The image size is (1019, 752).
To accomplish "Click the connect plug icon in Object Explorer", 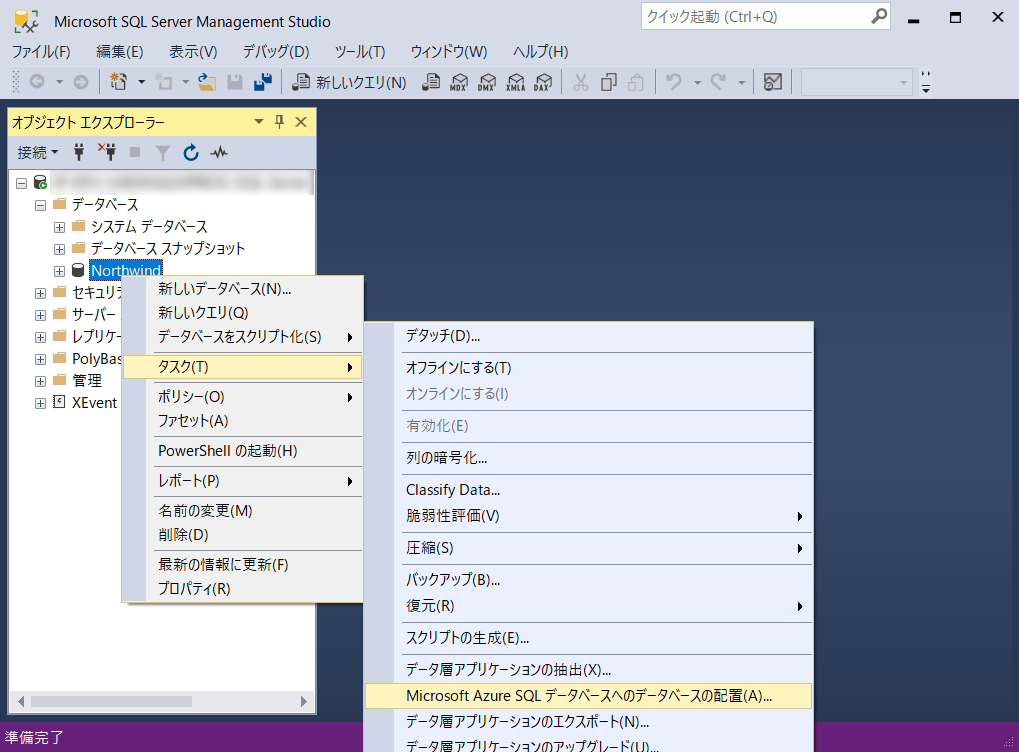I will tap(79, 152).
